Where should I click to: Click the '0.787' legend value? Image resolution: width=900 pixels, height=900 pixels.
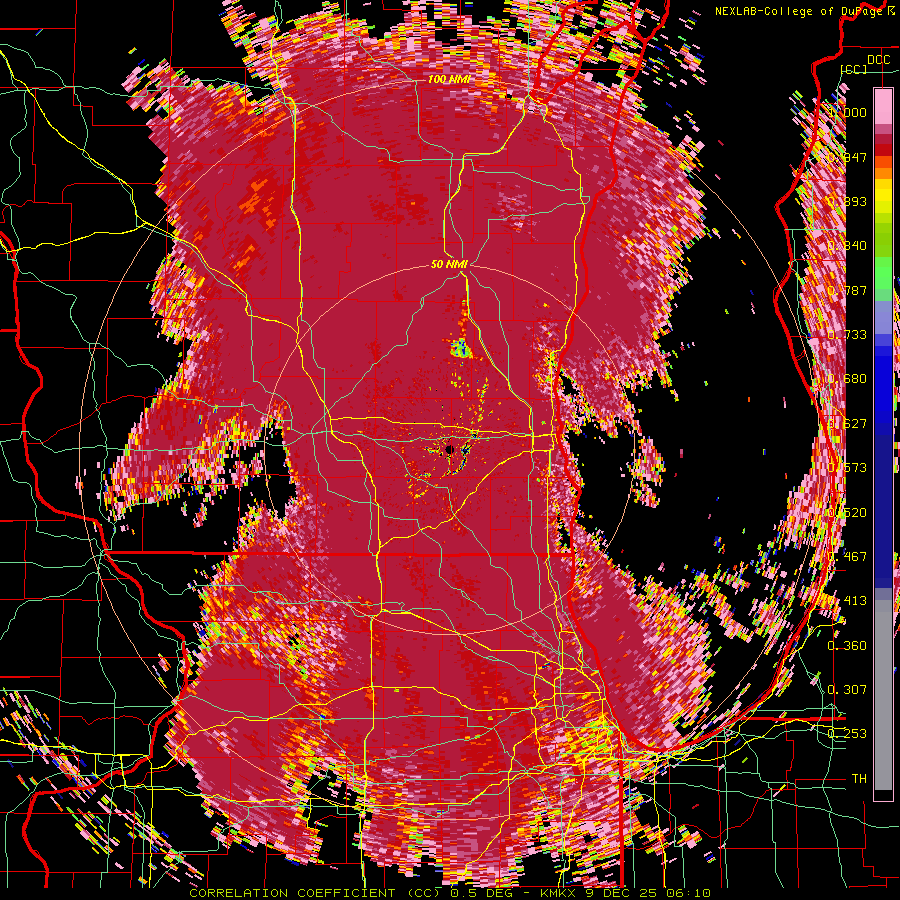click(x=847, y=290)
